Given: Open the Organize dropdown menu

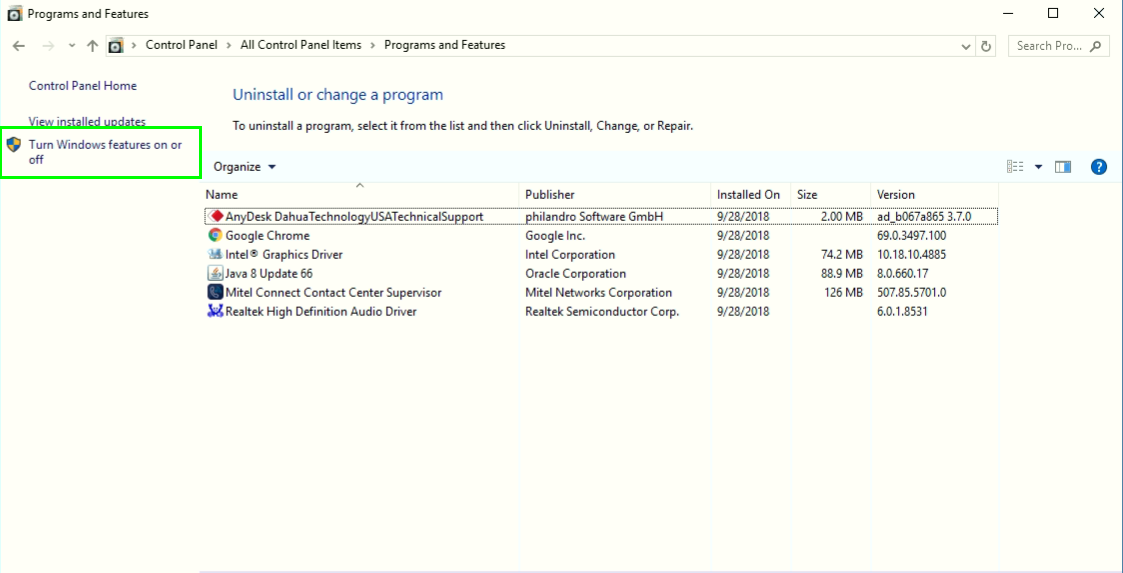Looking at the screenshot, I should point(244,167).
